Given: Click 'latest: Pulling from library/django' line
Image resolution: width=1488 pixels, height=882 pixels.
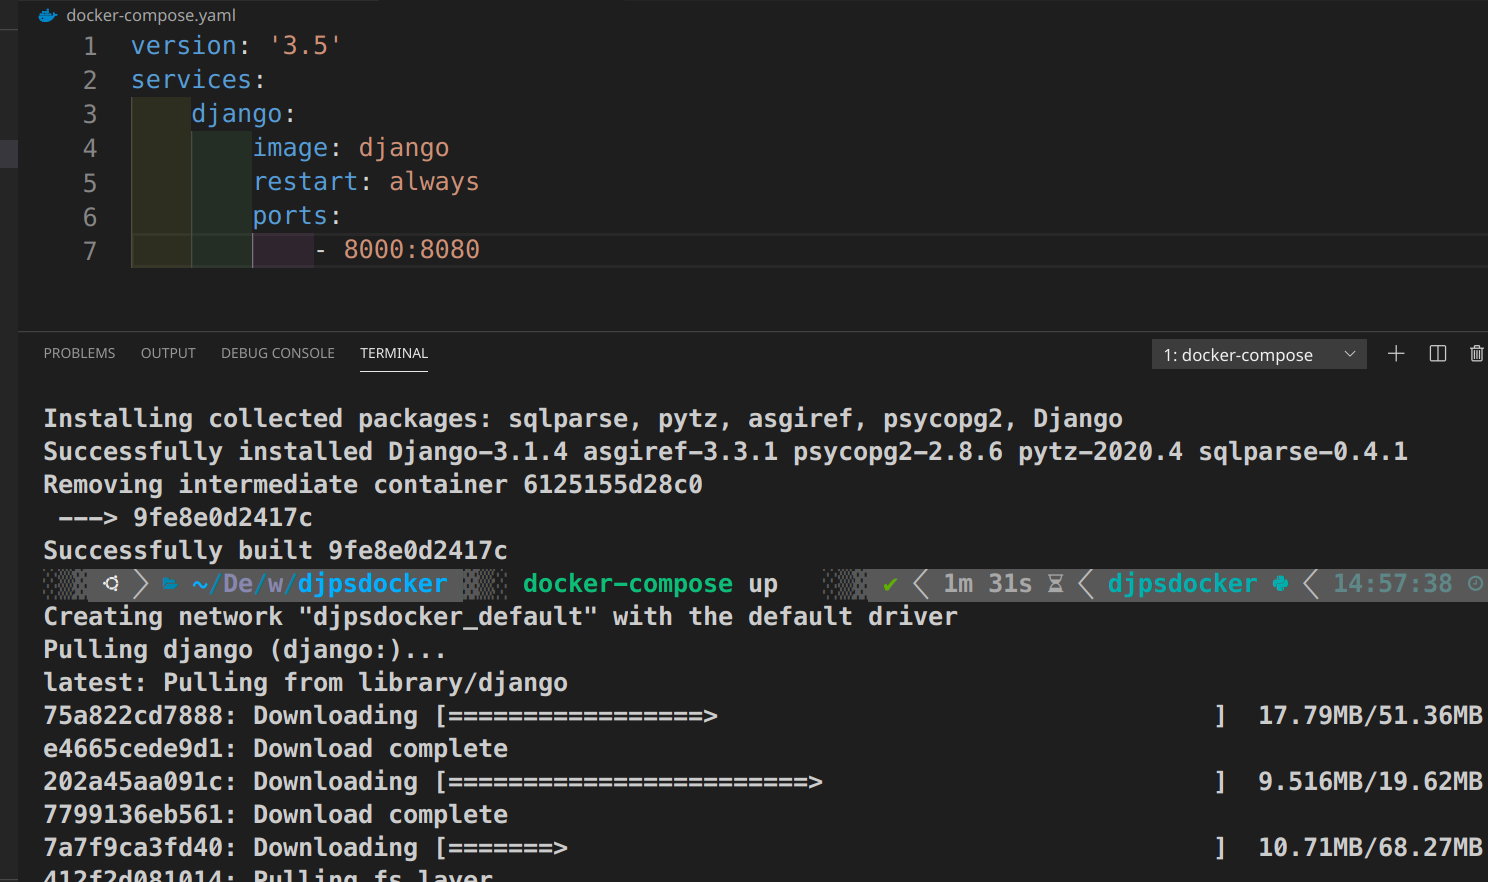Looking at the screenshot, I should 305,683.
